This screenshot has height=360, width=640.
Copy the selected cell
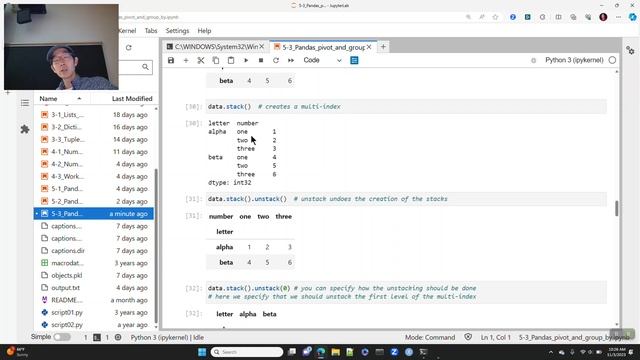click(216, 60)
